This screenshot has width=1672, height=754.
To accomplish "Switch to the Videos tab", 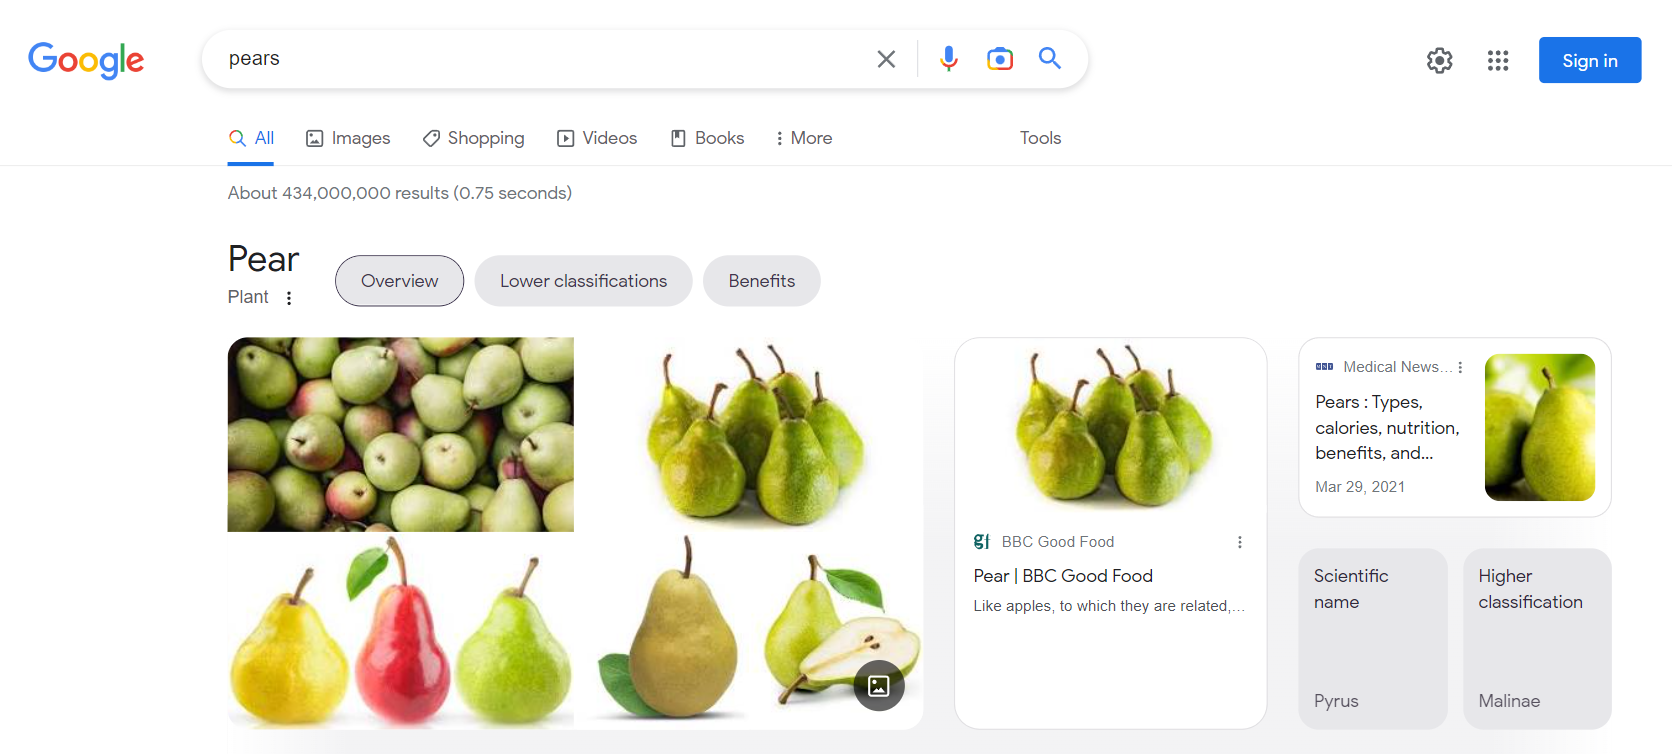I will point(597,137).
